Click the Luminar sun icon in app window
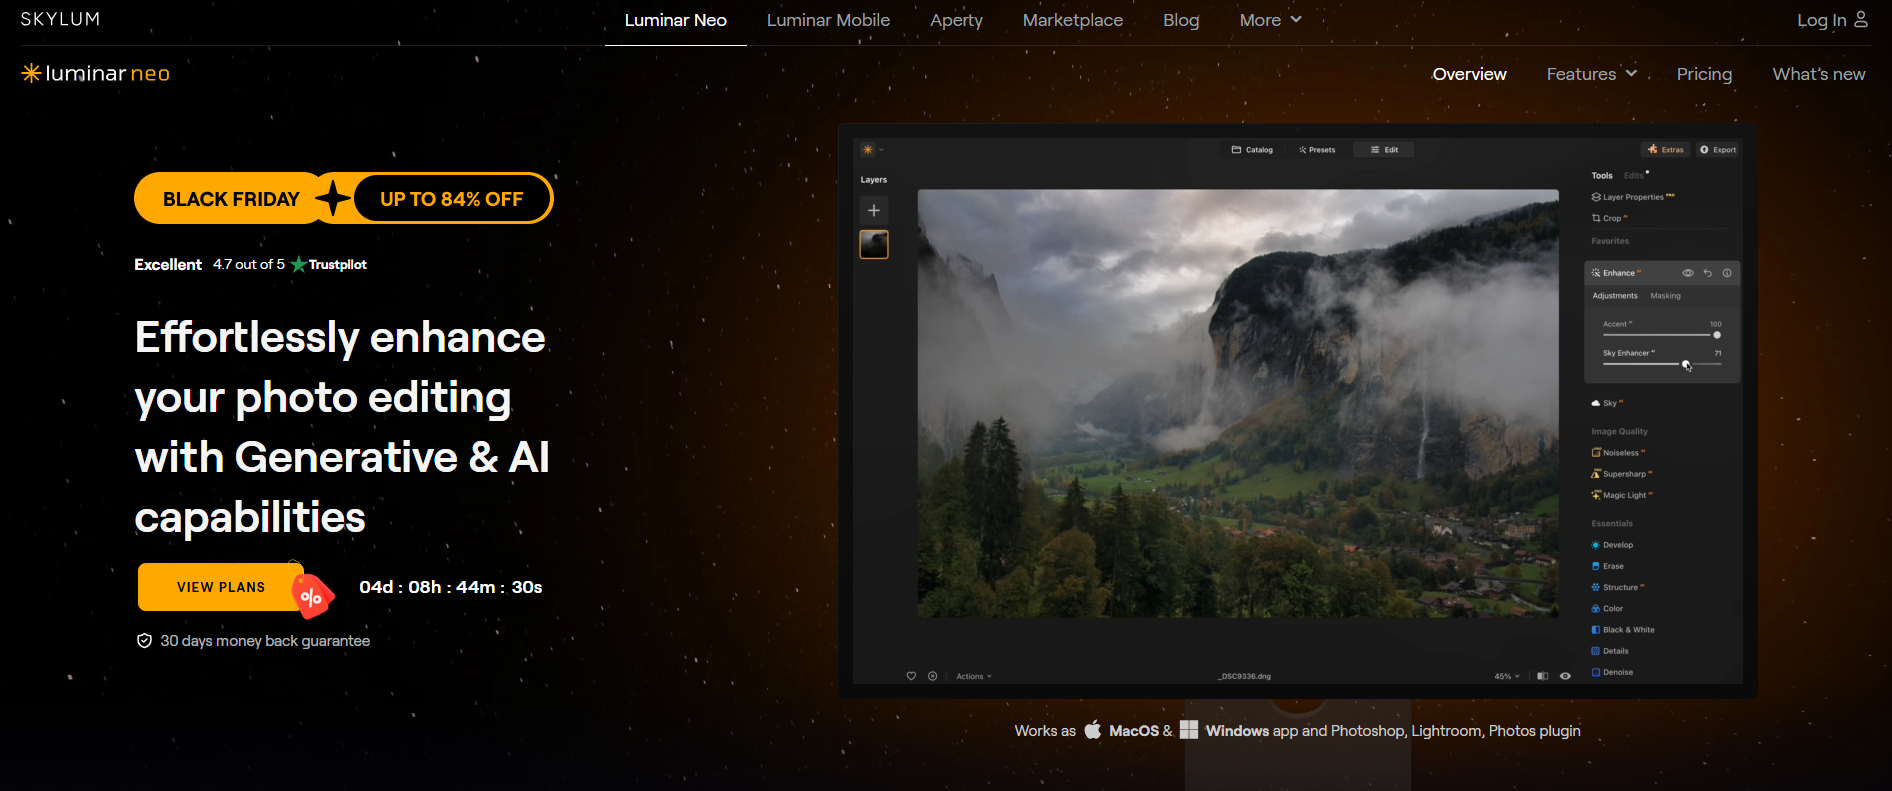 point(867,150)
